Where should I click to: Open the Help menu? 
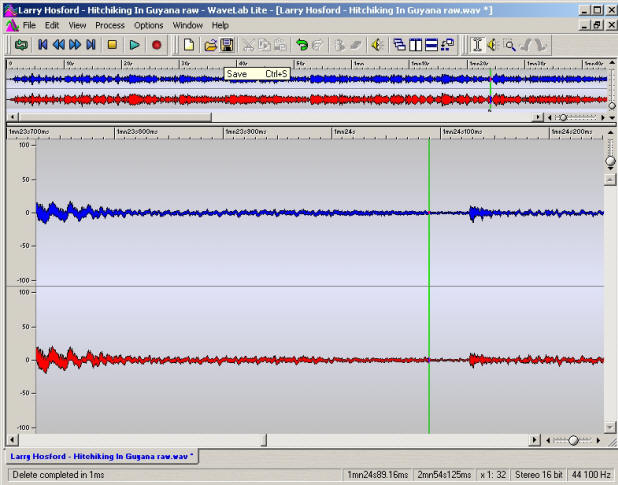tap(220, 25)
